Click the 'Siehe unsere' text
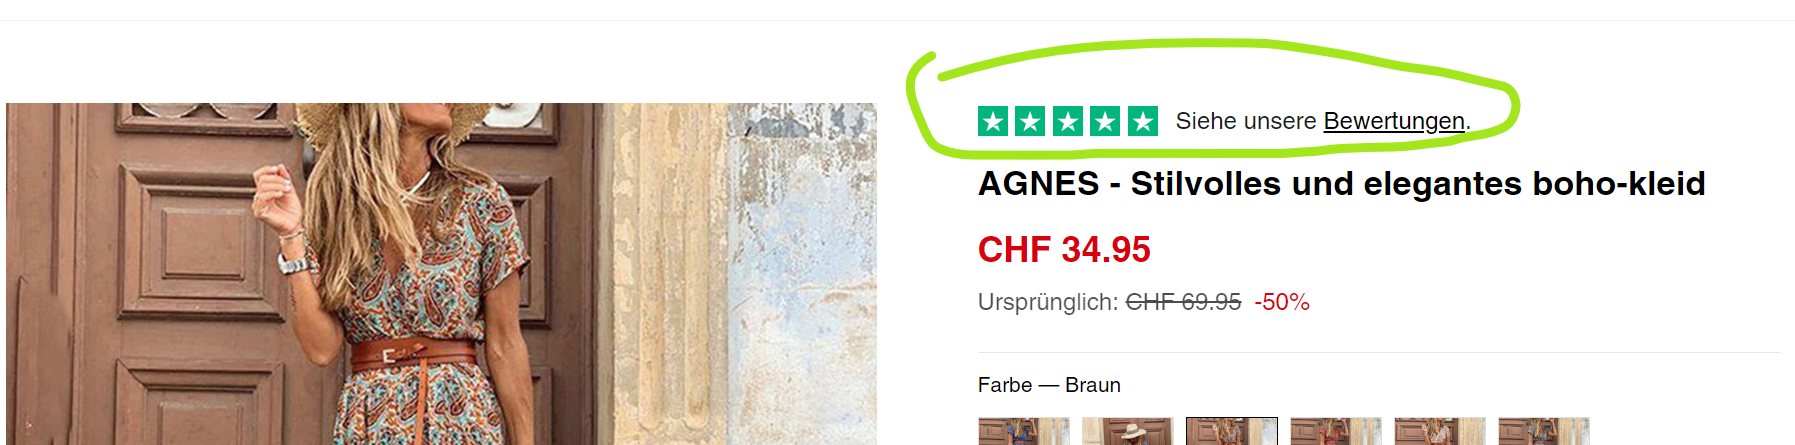Screen dimensions: 1795x445 coord(1246,121)
